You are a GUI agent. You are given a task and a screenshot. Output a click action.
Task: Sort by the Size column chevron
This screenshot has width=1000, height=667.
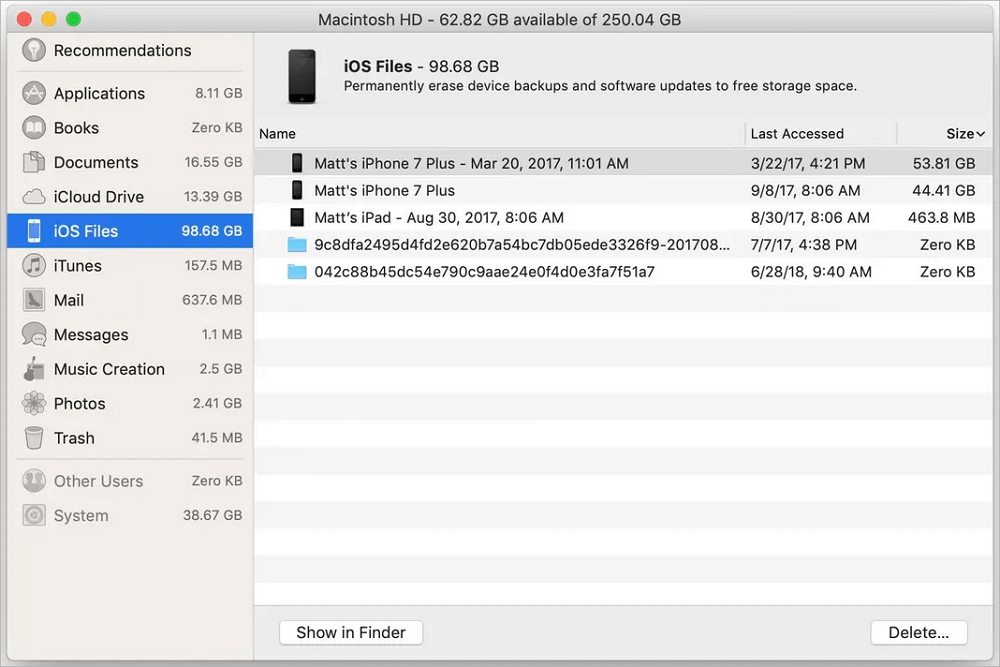[x=981, y=134]
